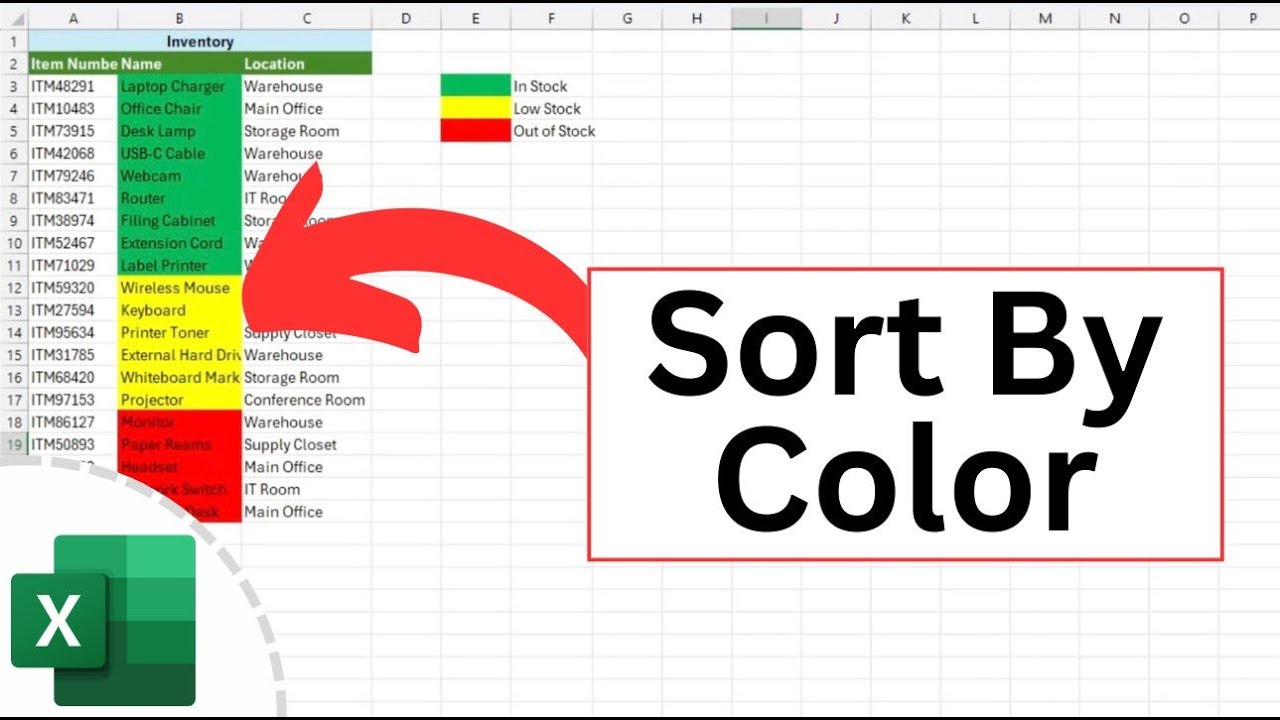The image size is (1280, 720).
Task: Click column P header
Action: pos(1252,18)
